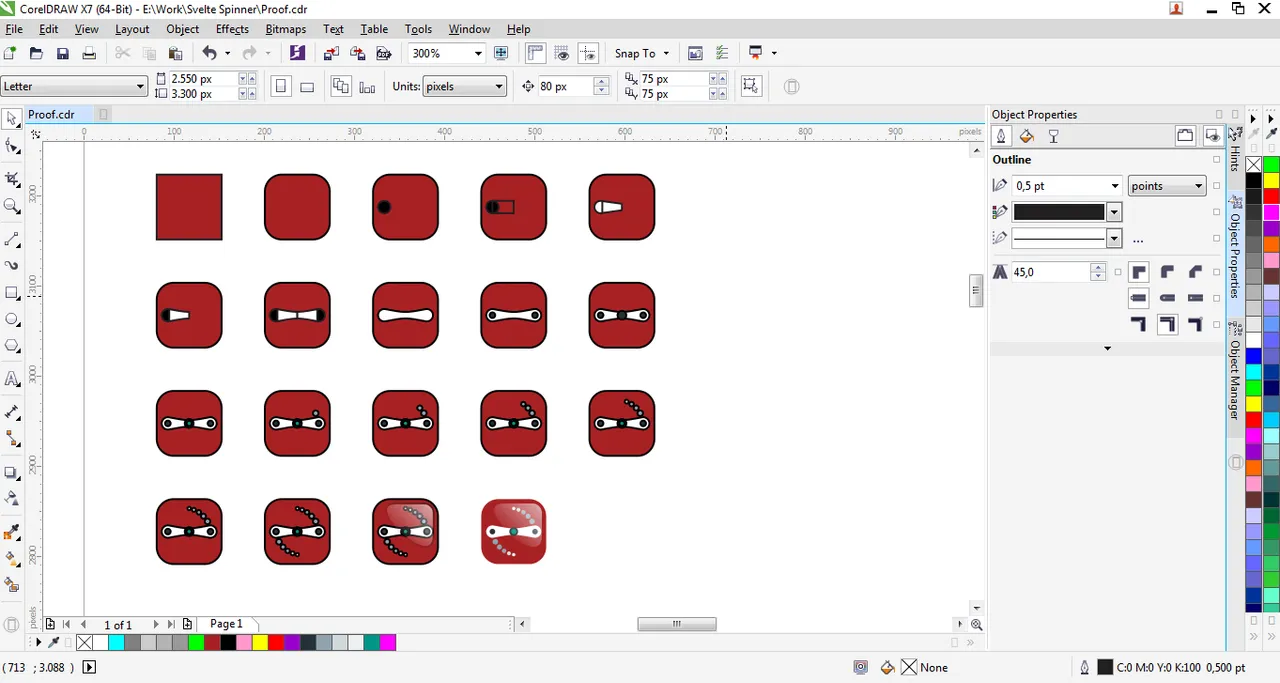Activate the Zoom tool in toolbox
The image size is (1280, 683).
pyautogui.click(x=12, y=207)
